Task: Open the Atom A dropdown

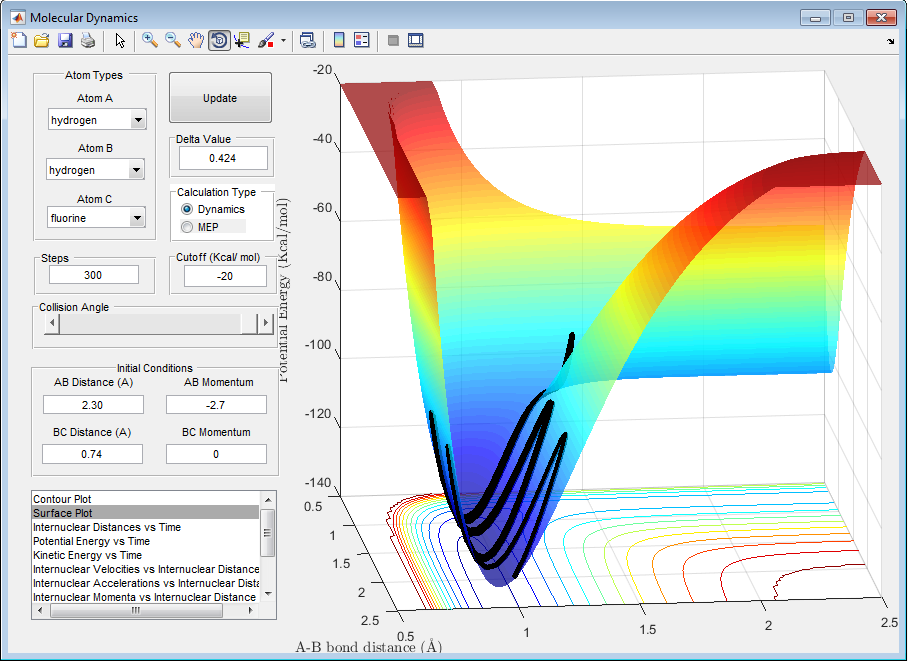Action: 137,121
